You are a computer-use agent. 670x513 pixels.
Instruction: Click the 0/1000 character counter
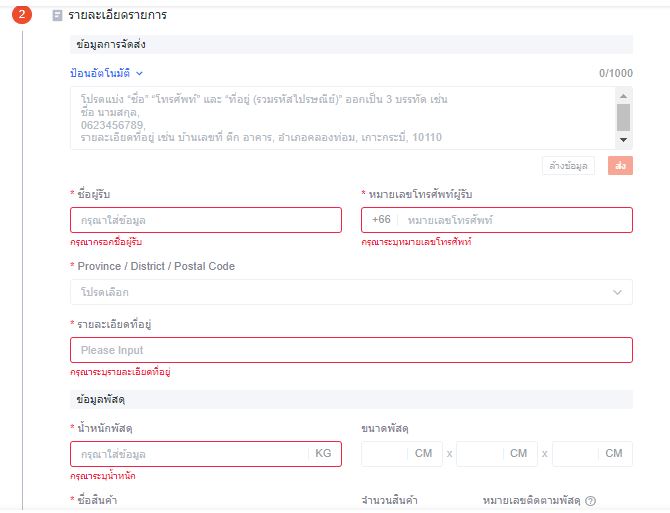point(616,73)
